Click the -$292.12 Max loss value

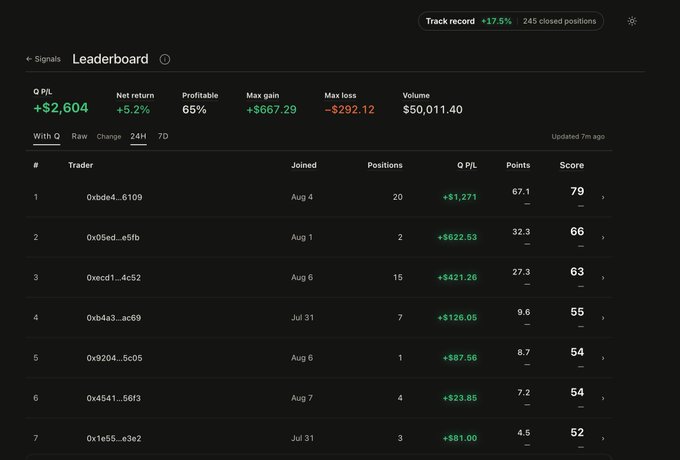[350, 110]
